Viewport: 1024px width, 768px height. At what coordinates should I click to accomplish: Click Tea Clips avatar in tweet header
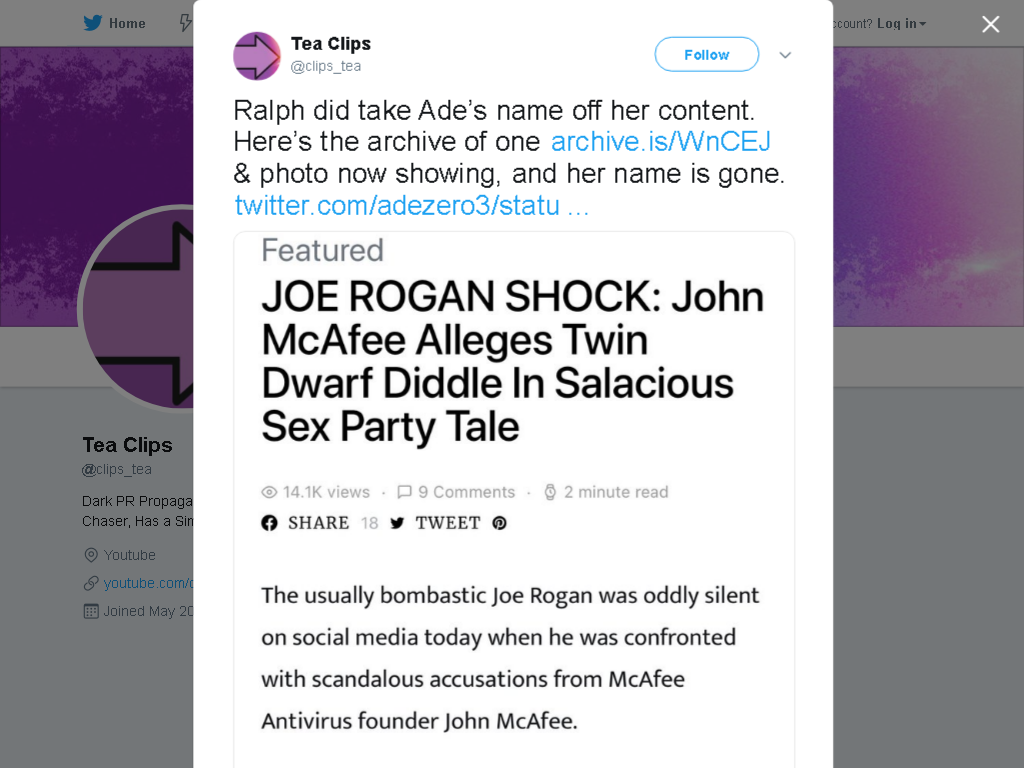pos(257,56)
